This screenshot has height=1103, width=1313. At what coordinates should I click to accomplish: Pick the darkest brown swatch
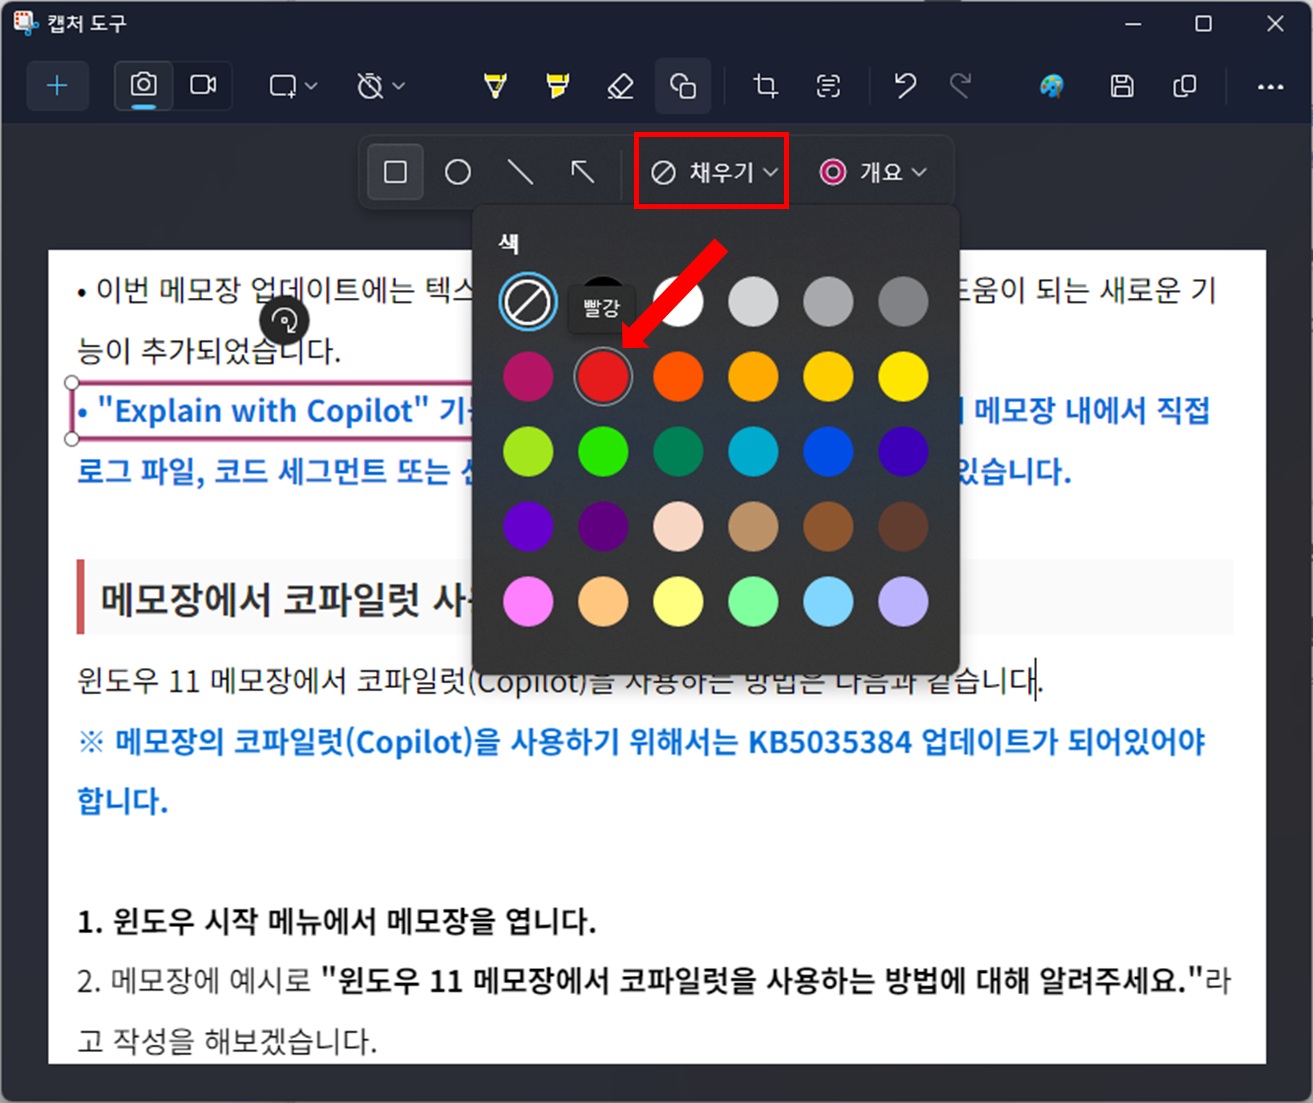[x=903, y=527]
